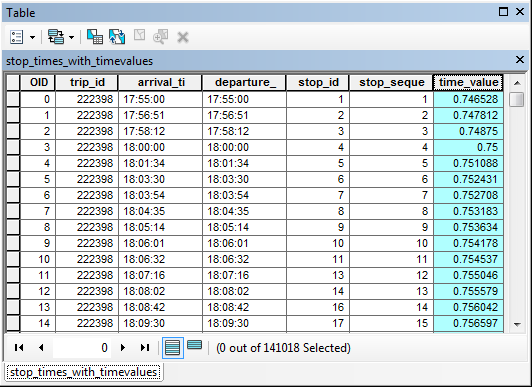The width and height of the screenshot is (532, 387).
Task: Click the Delete Selected icon
Action: pyautogui.click(x=183, y=37)
